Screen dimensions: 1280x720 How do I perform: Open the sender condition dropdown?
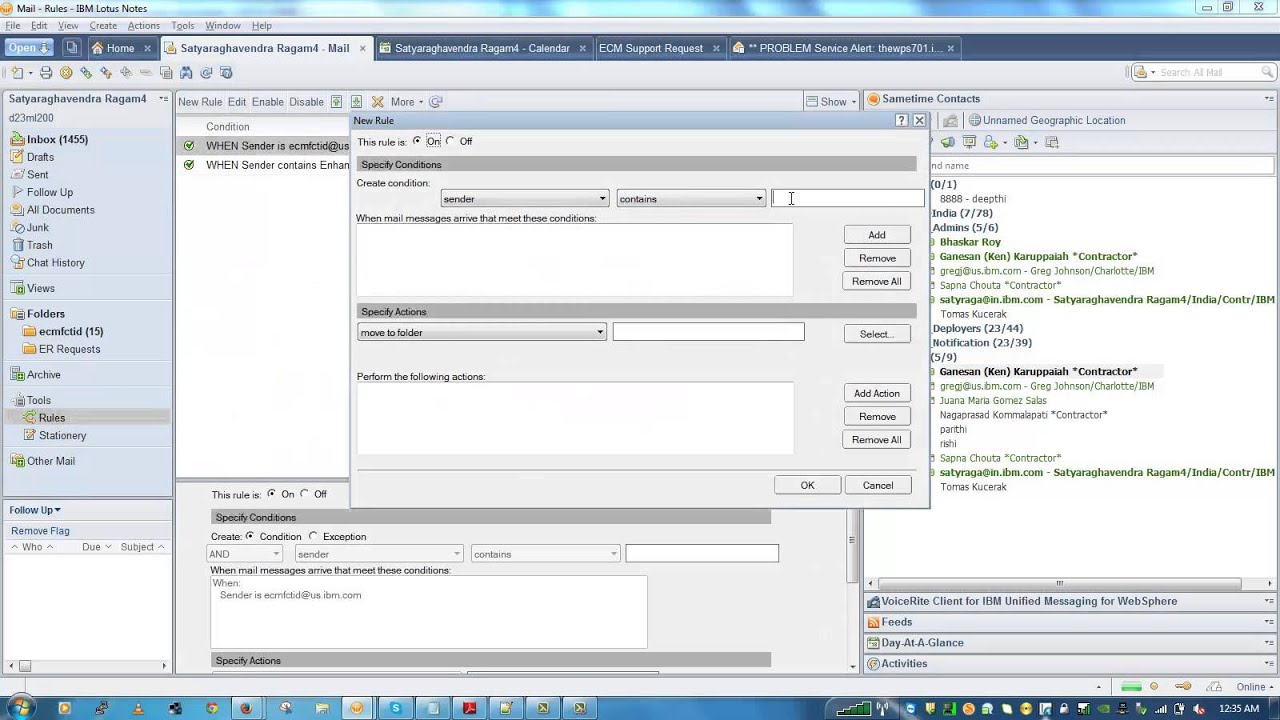coord(525,199)
